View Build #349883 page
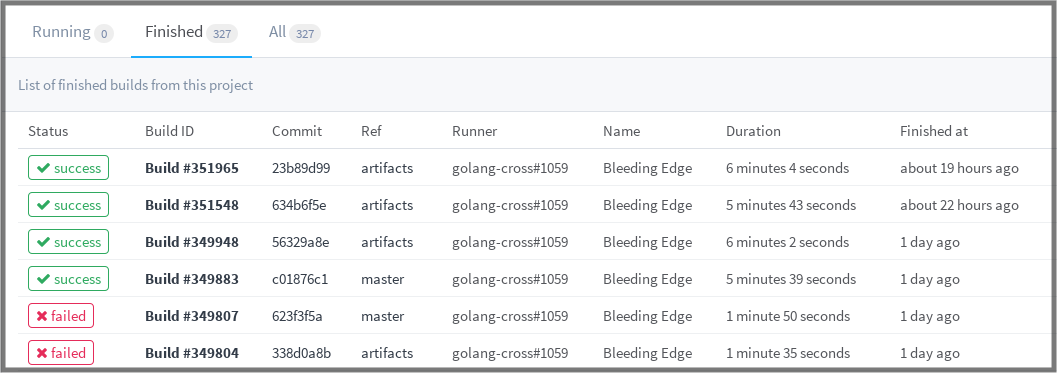Screen dimensions: 1057x373 point(191,279)
